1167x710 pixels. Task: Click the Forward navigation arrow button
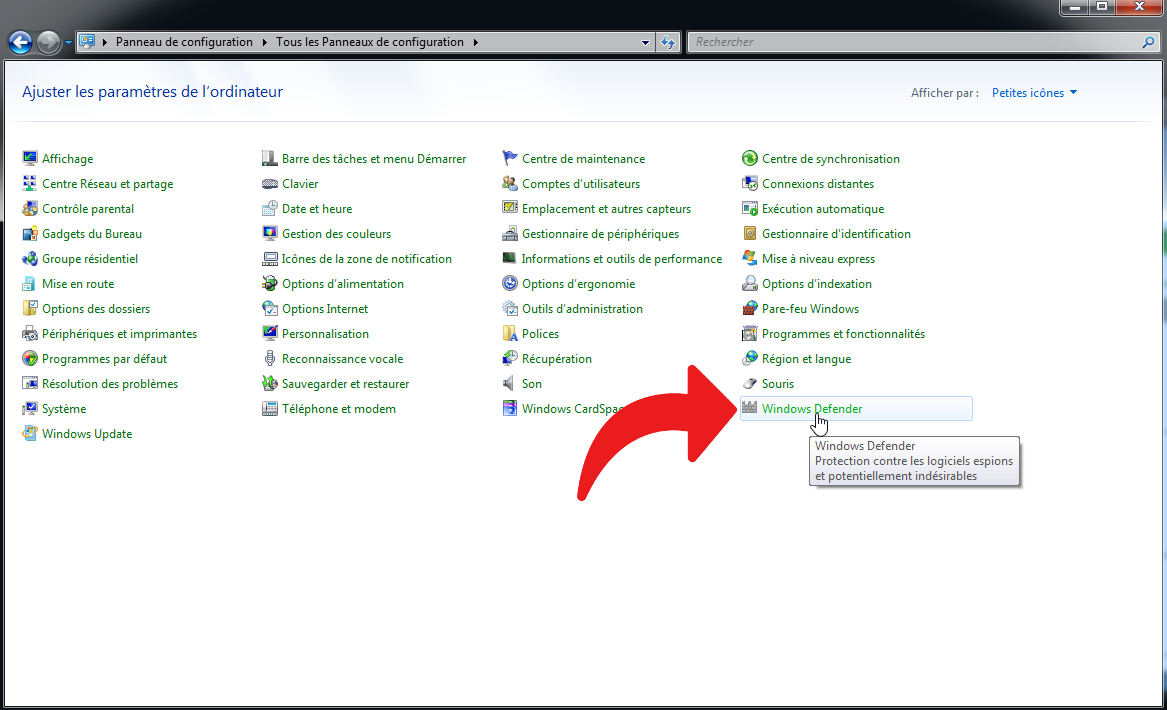48,42
